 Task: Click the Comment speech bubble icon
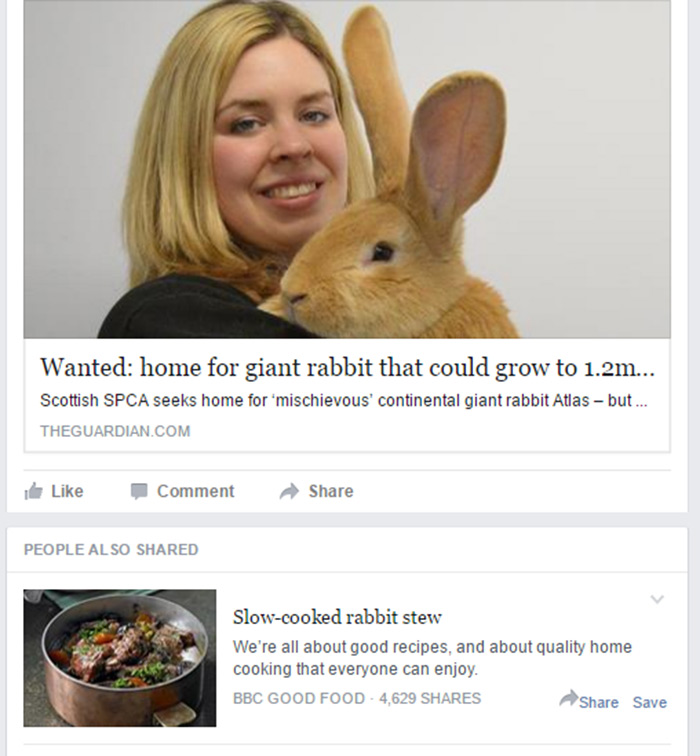point(139,491)
